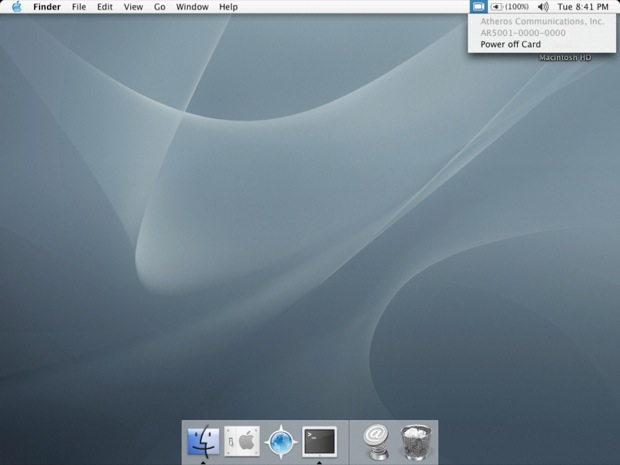Screen dimensions: 620x465
Task: Click the @ spring website icon in Dock
Action: tap(376, 442)
